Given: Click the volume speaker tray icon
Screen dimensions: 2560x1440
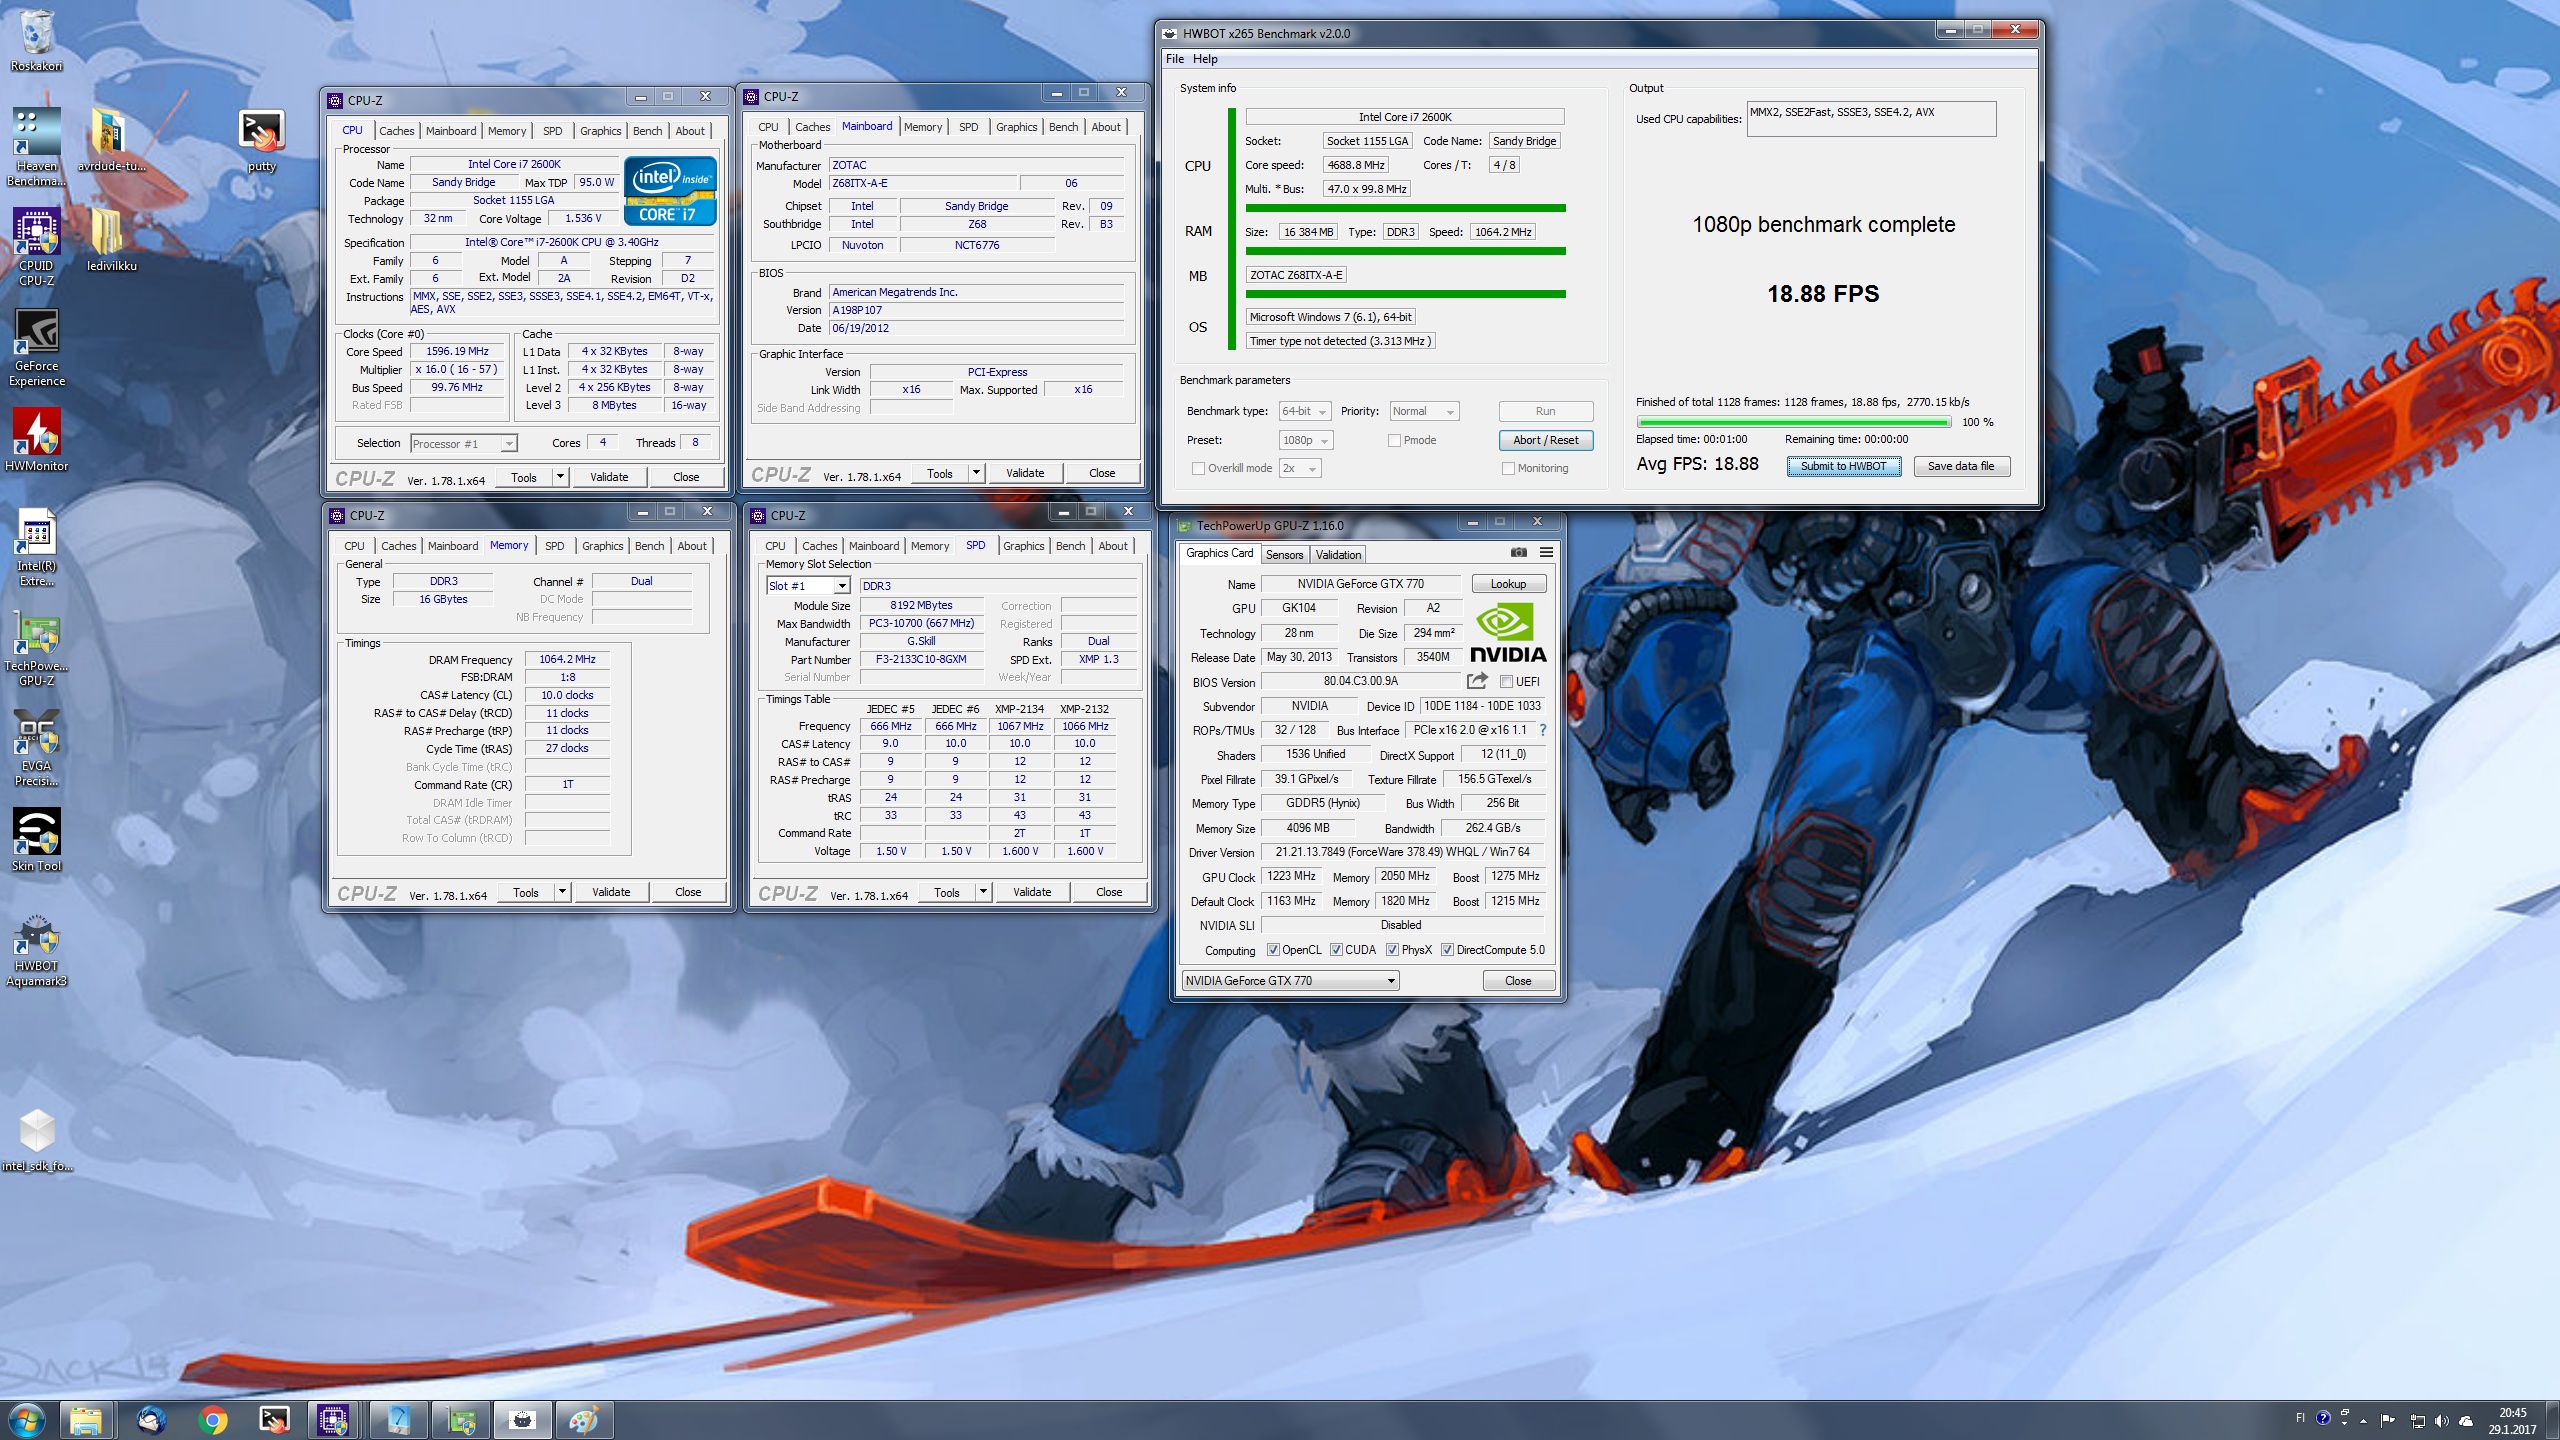Looking at the screenshot, I should [2441, 1421].
